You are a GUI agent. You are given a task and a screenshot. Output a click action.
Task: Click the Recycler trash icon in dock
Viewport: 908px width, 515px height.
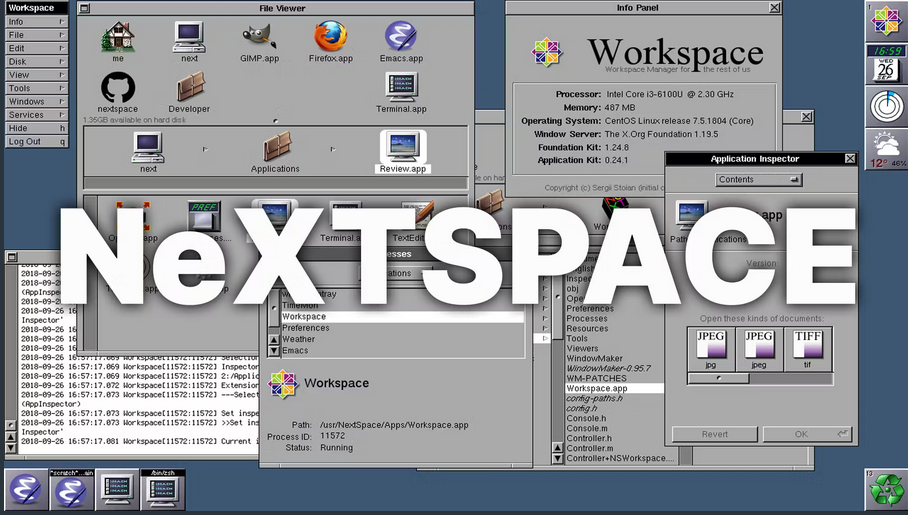click(x=885, y=490)
